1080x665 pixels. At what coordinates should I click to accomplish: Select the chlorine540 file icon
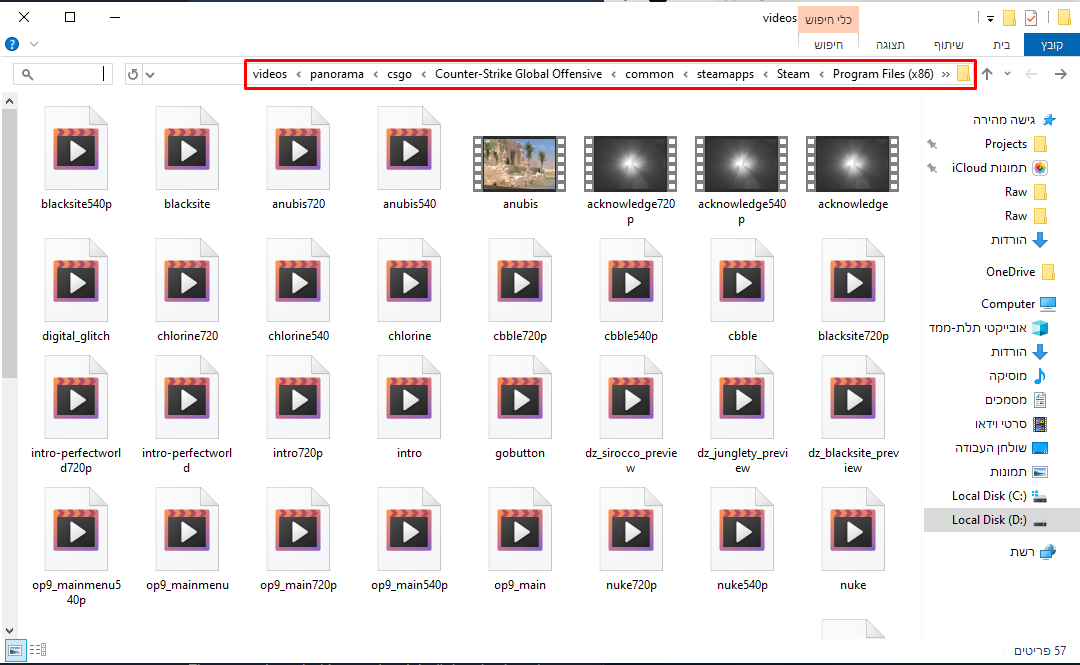pos(298,280)
